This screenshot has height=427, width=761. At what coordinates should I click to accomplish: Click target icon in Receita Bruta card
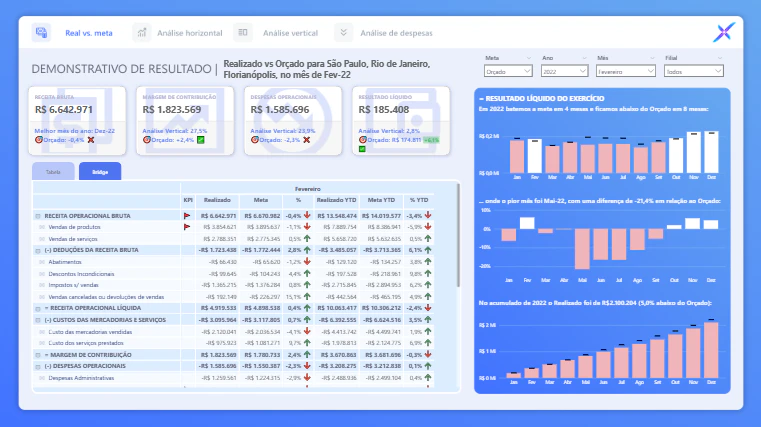pyautogui.click(x=38, y=140)
